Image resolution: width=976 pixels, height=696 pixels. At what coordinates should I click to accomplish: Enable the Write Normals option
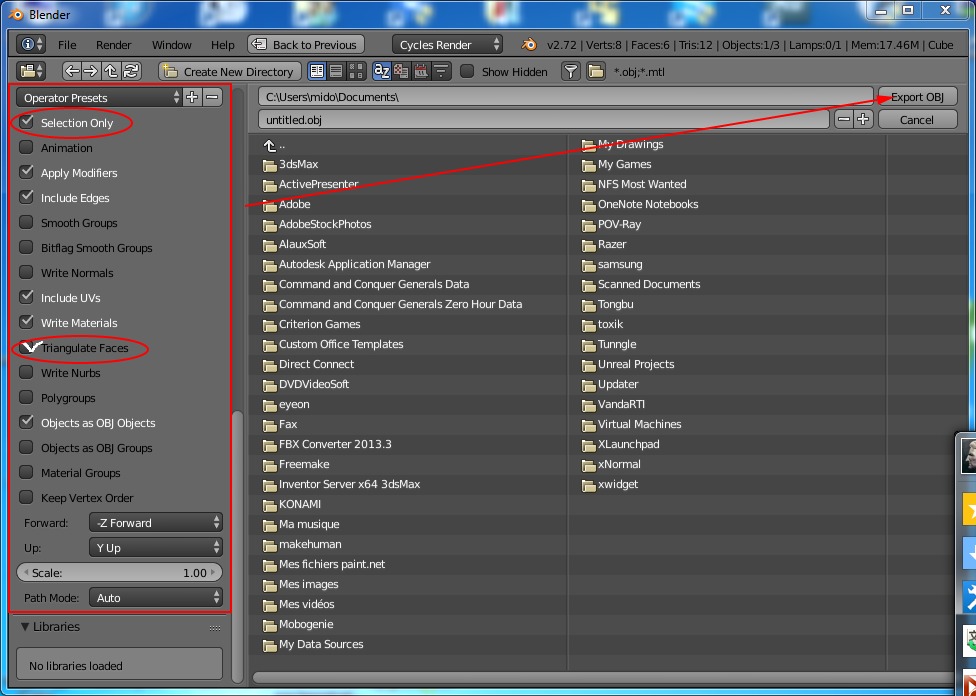pyautogui.click(x=27, y=273)
